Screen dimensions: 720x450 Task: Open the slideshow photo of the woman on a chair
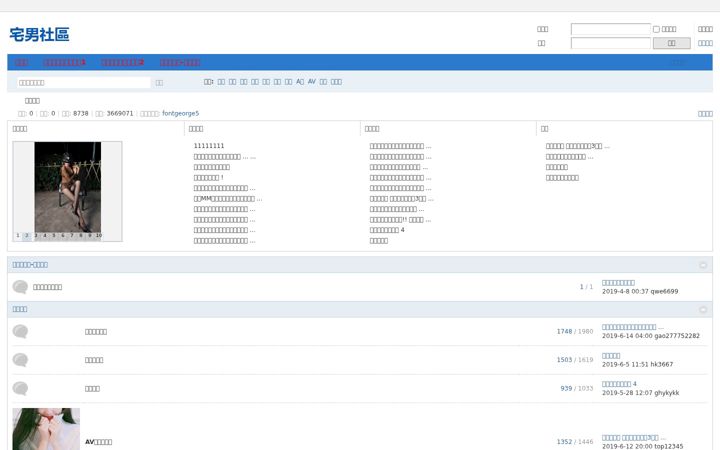(68, 187)
